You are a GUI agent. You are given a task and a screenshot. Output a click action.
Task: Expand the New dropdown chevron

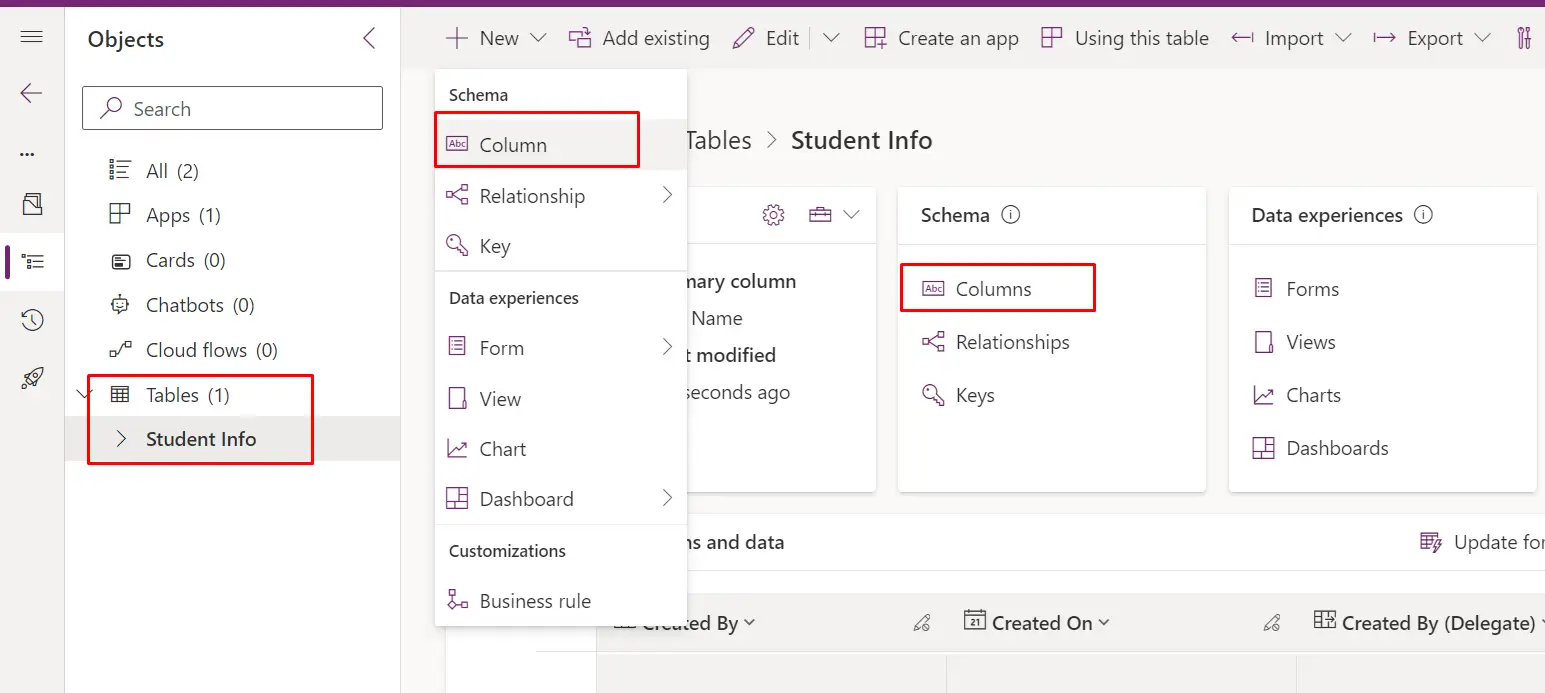point(536,37)
